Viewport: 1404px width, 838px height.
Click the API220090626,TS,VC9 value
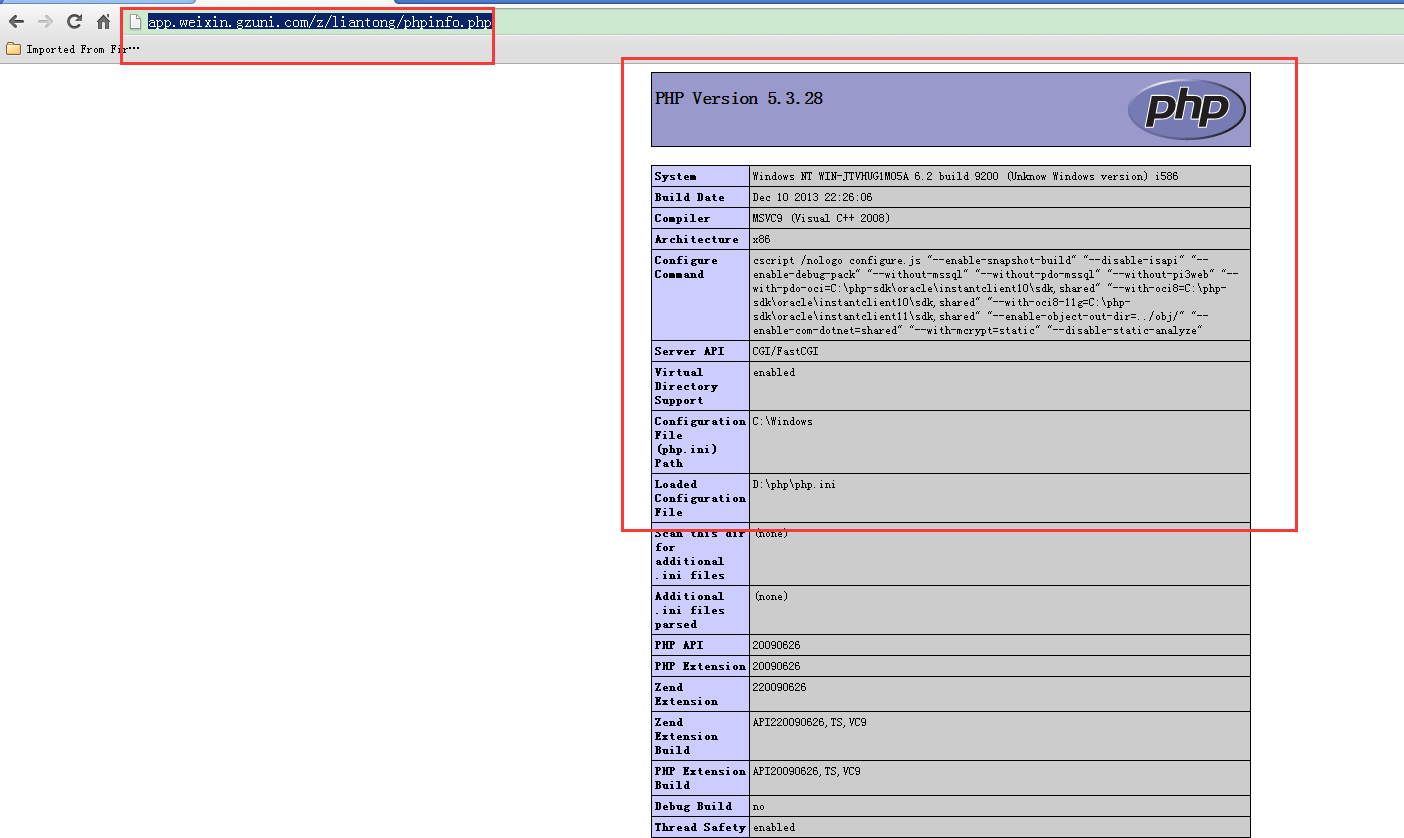pos(809,722)
